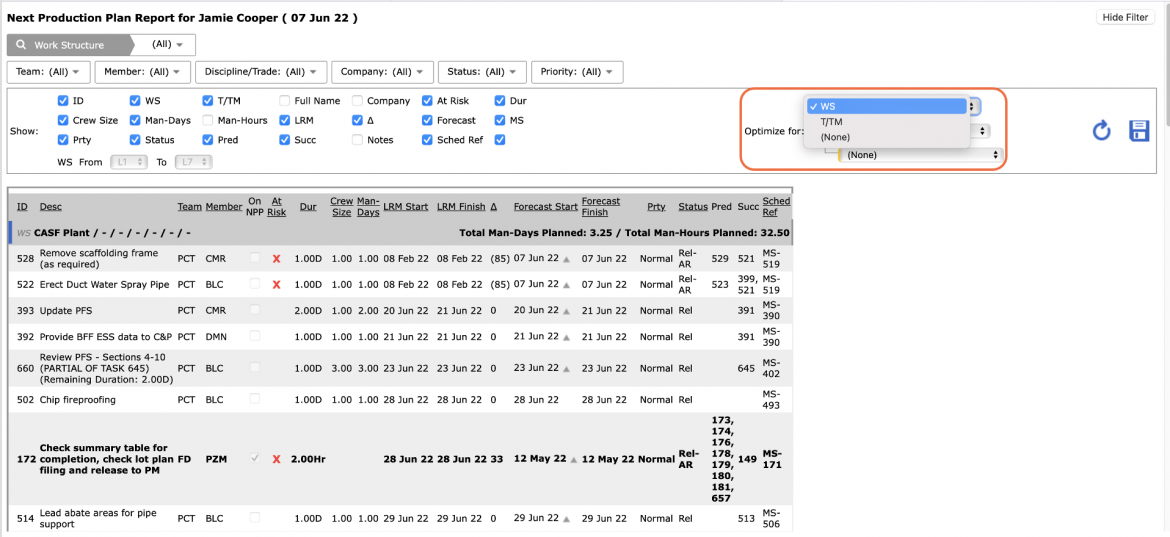
Task: Toggle the At Risk checkbox
Action: pos(428,101)
